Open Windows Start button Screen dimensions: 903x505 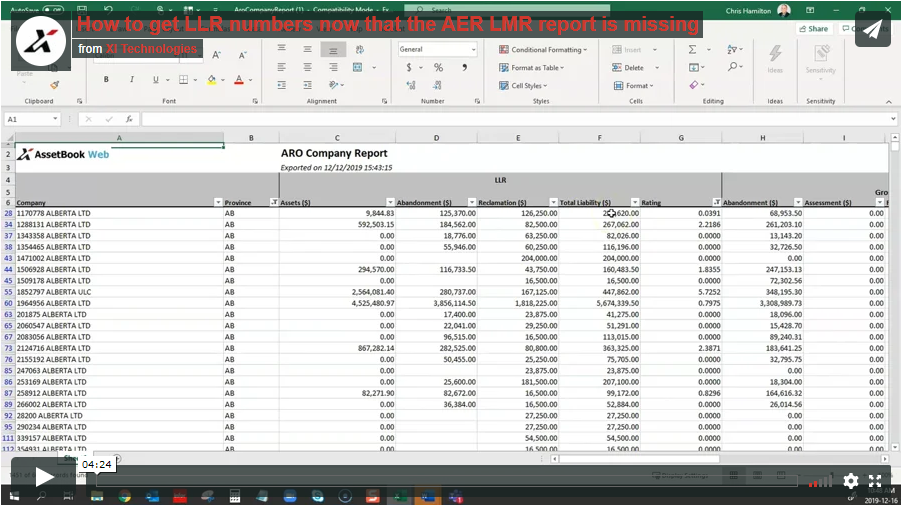(x=14, y=496)
